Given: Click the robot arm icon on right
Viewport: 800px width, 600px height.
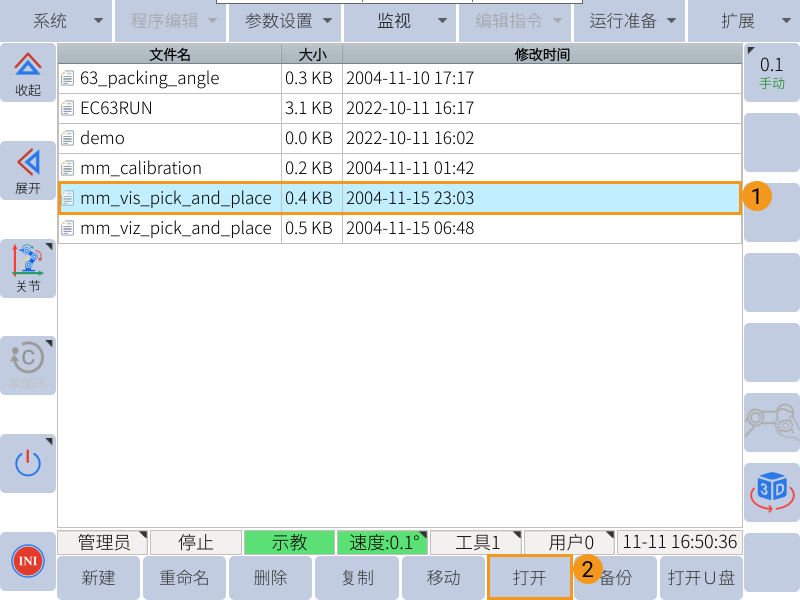Looking at the screenshot, I should (x=772, y=422).
